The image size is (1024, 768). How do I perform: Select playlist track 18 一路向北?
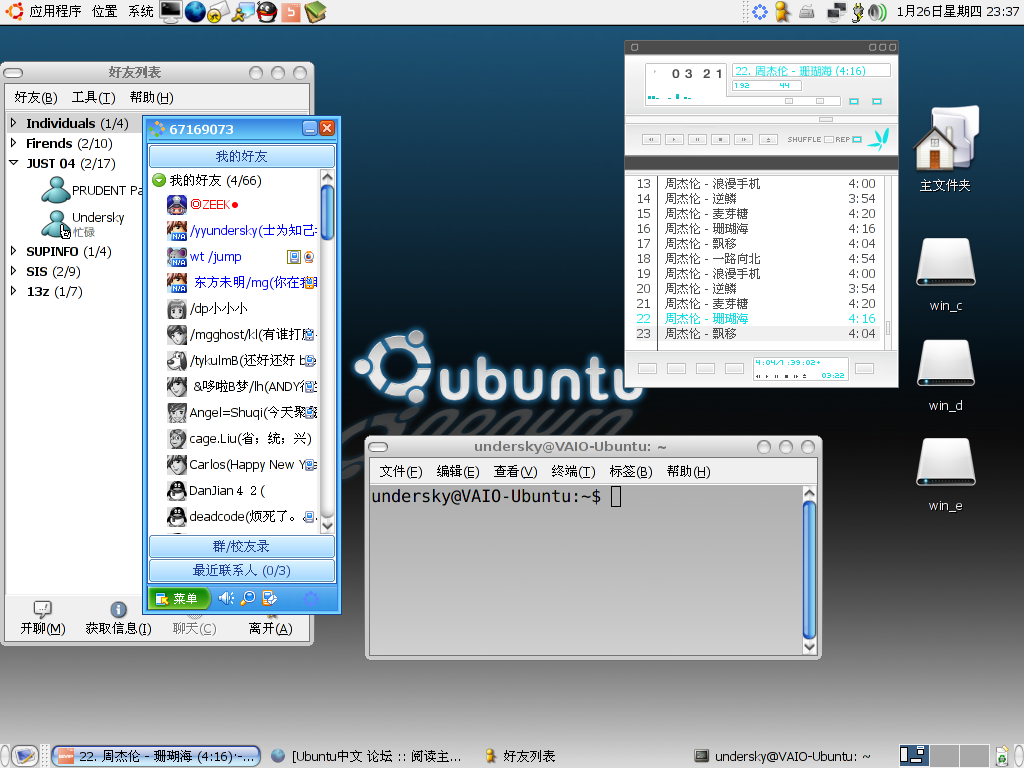tap(756, 259)
